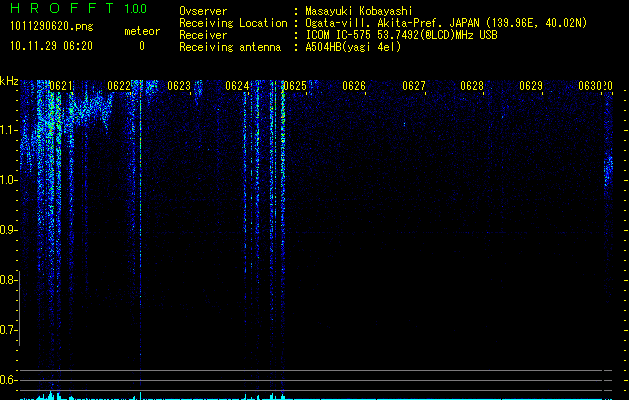
Task: Click the 'meteor' label
Action: point(142,31)
